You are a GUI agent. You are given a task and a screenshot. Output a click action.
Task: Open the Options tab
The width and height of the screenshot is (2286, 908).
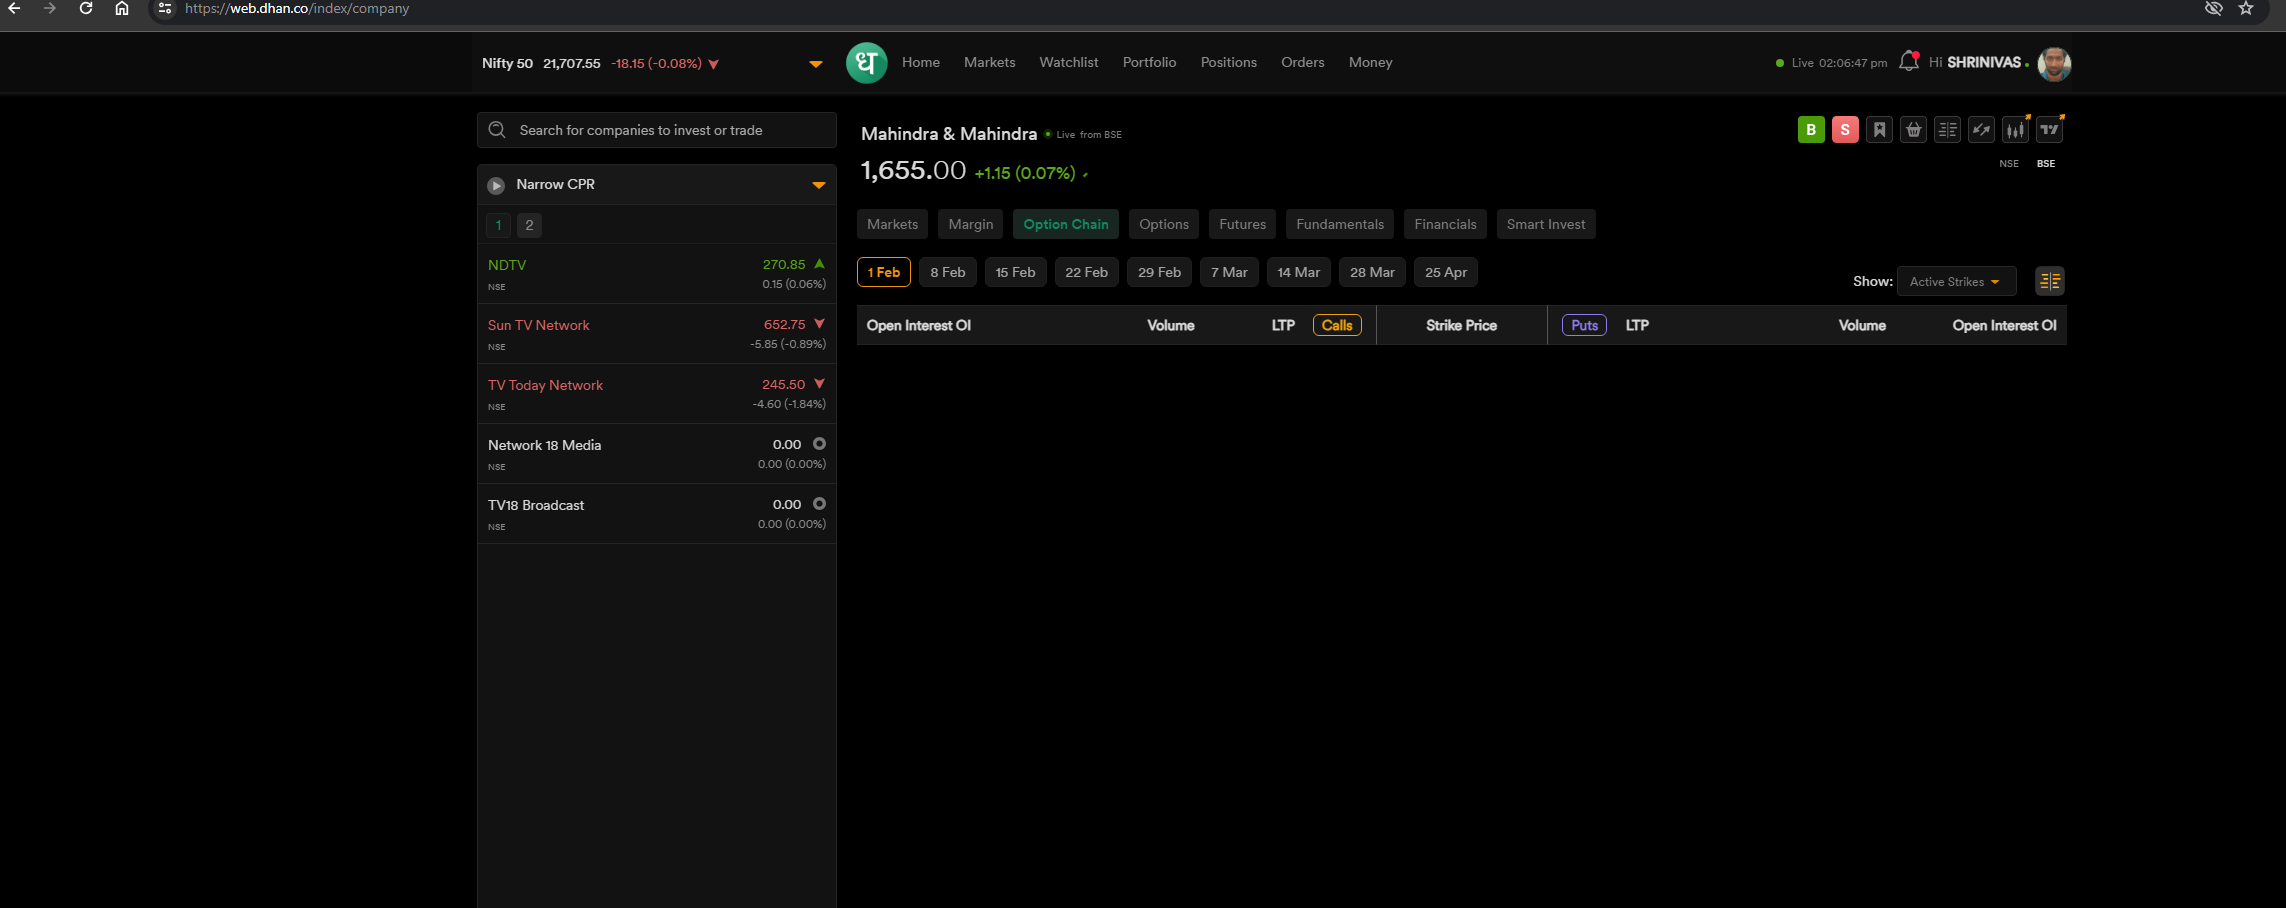[x=1164, y=224]
